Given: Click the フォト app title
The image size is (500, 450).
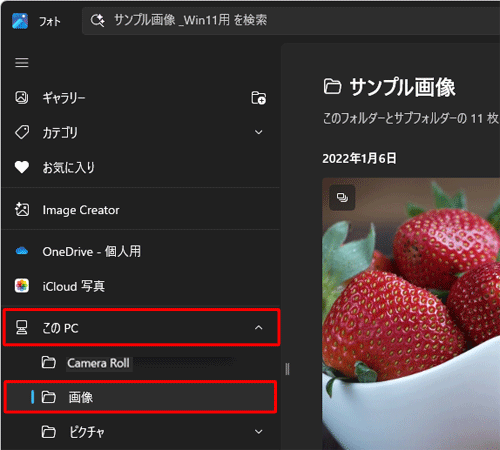Looking at the screenshot, I should tap(50, 22).
